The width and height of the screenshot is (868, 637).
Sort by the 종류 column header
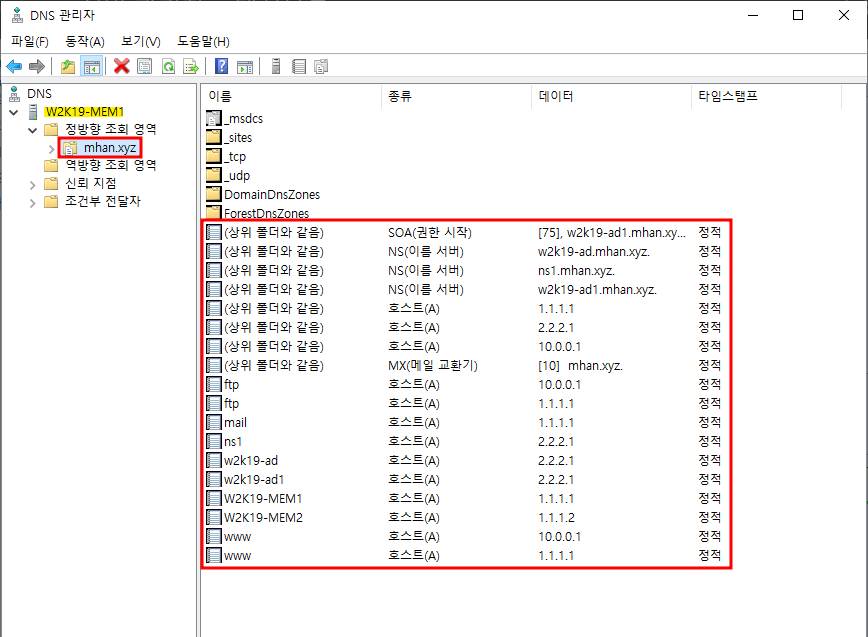(457, 96)
